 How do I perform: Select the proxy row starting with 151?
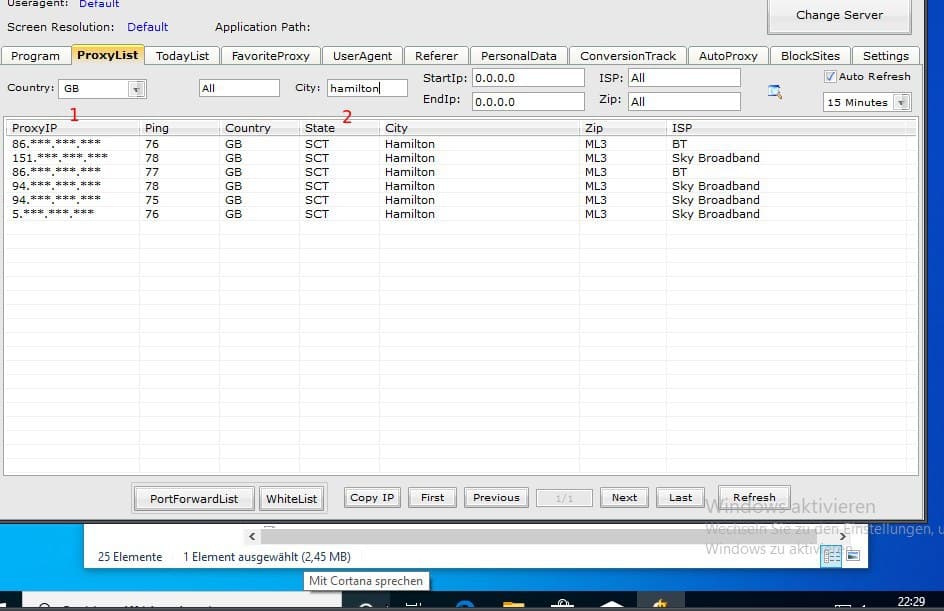(60, 158)
